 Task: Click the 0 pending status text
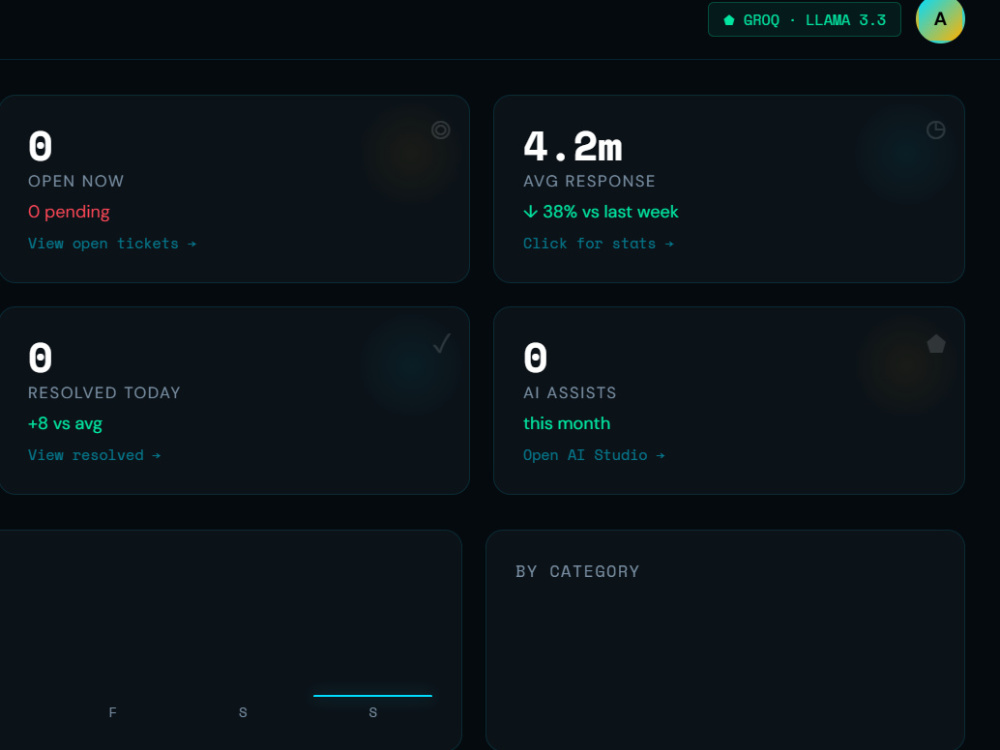[69, 212]
